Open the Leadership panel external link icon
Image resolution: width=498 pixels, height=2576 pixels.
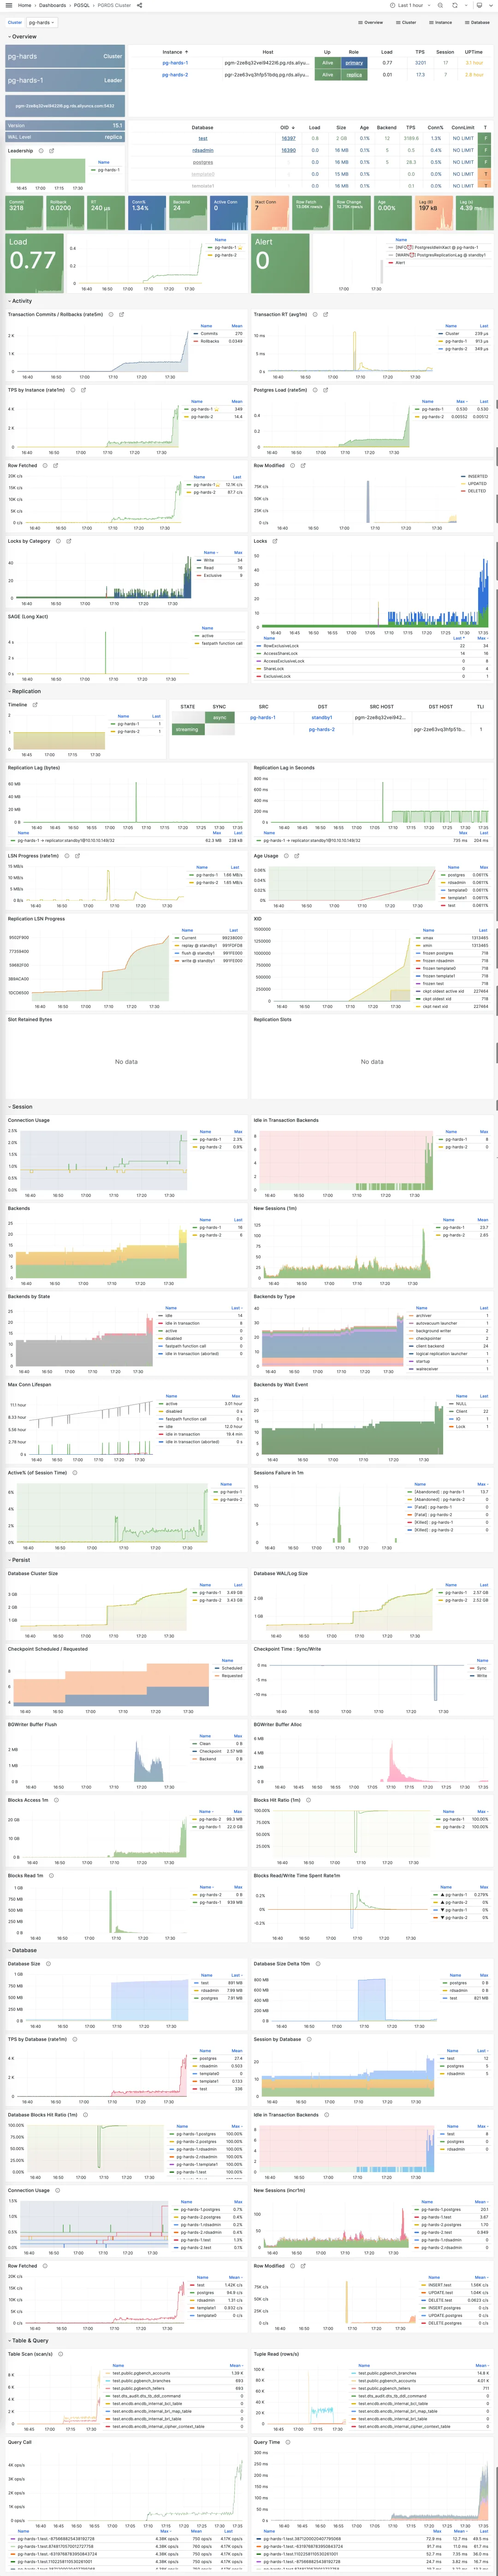coord(52,151)
